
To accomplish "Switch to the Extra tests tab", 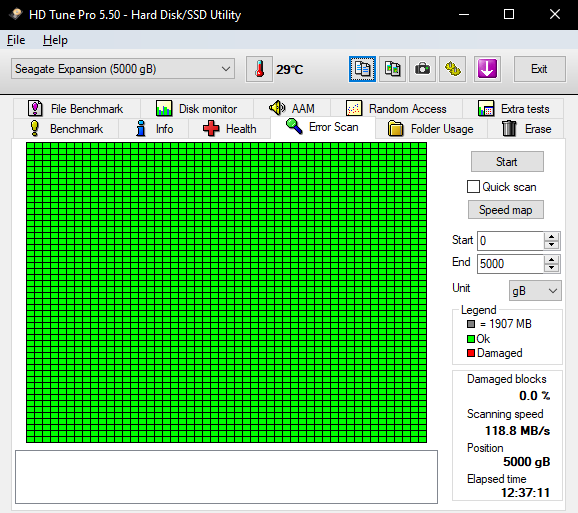I will pos(513,109).
